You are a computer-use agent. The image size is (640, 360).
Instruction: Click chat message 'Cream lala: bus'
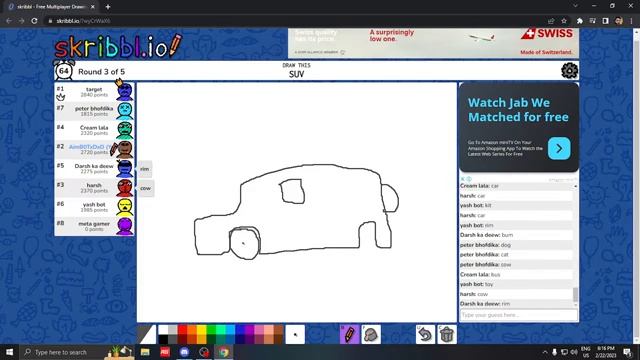pyautogui.click(x=516, y=274)
